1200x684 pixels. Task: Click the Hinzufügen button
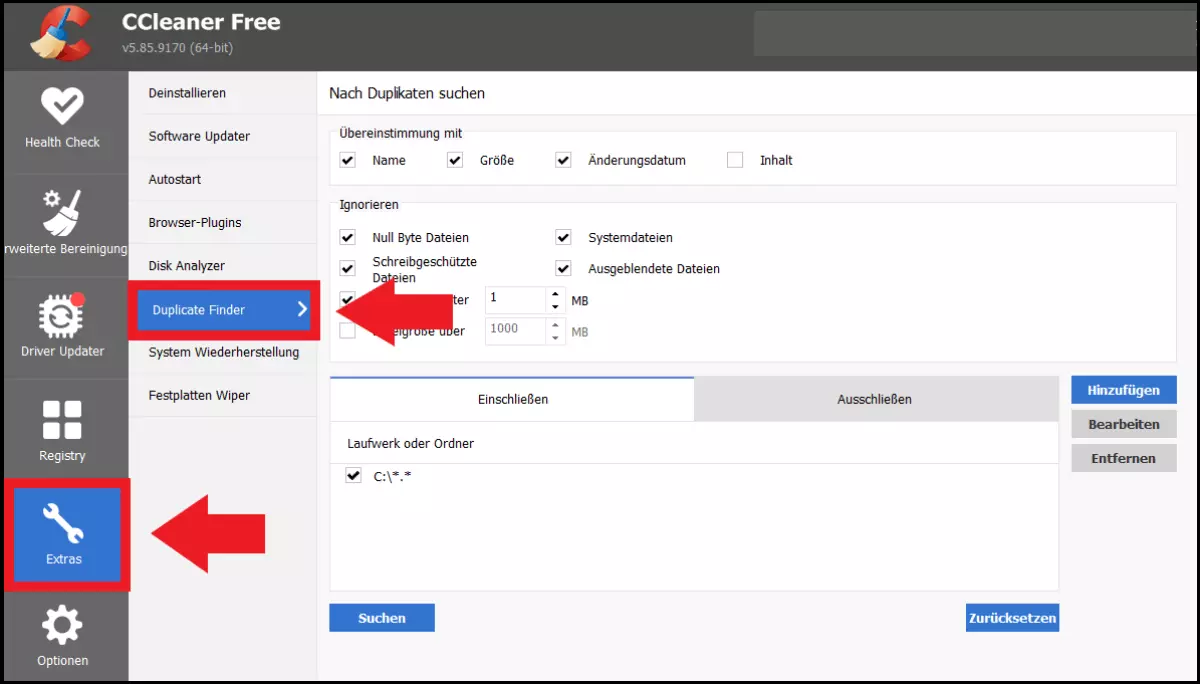coord(1123,390)
